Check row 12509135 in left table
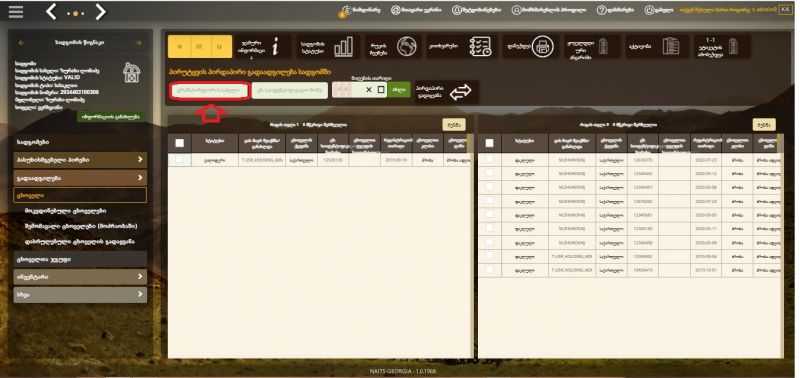The image size is (800, 378). [x=180, y=160]
